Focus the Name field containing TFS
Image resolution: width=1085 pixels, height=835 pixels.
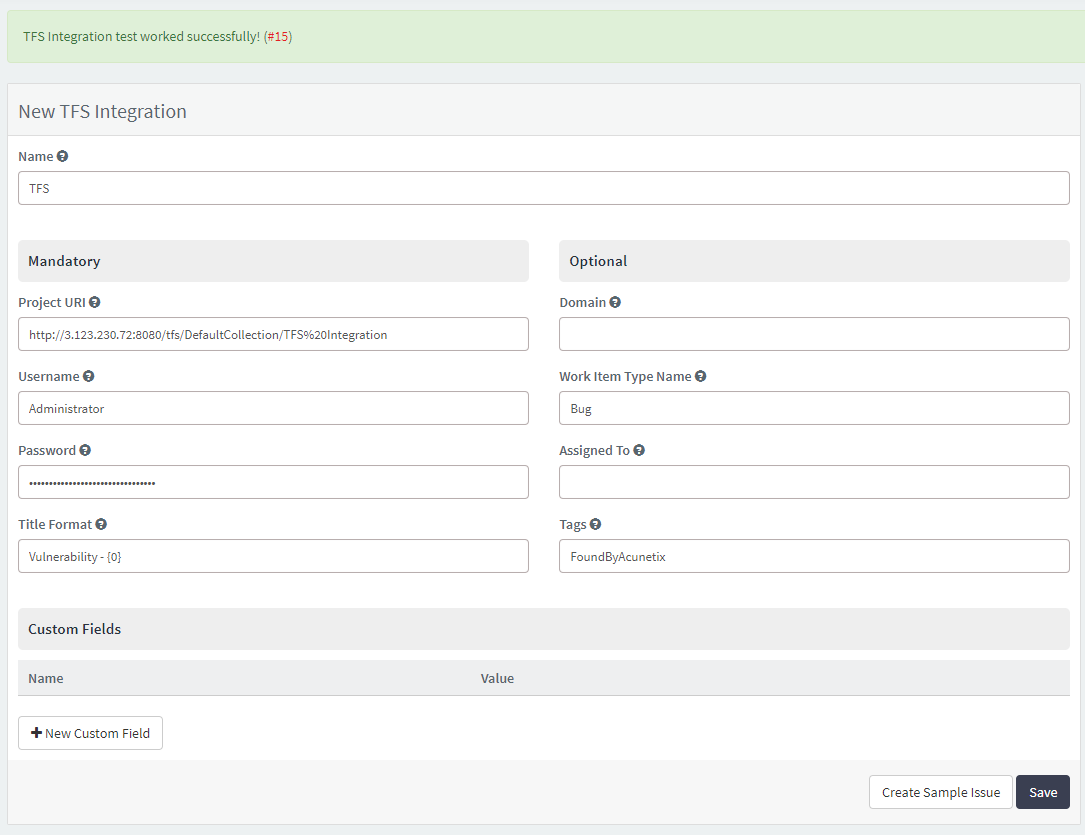pos(544,188)
